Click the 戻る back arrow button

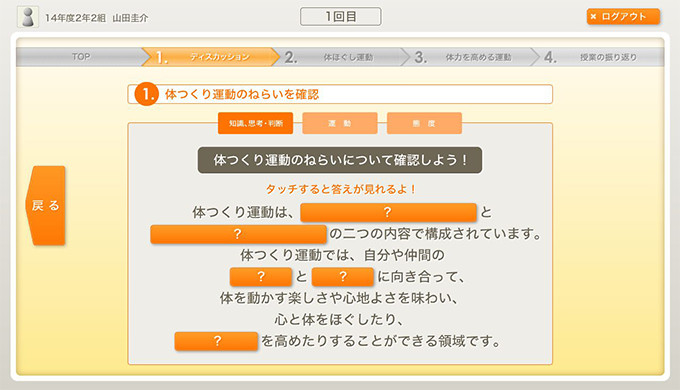click(x=46, y=206)
